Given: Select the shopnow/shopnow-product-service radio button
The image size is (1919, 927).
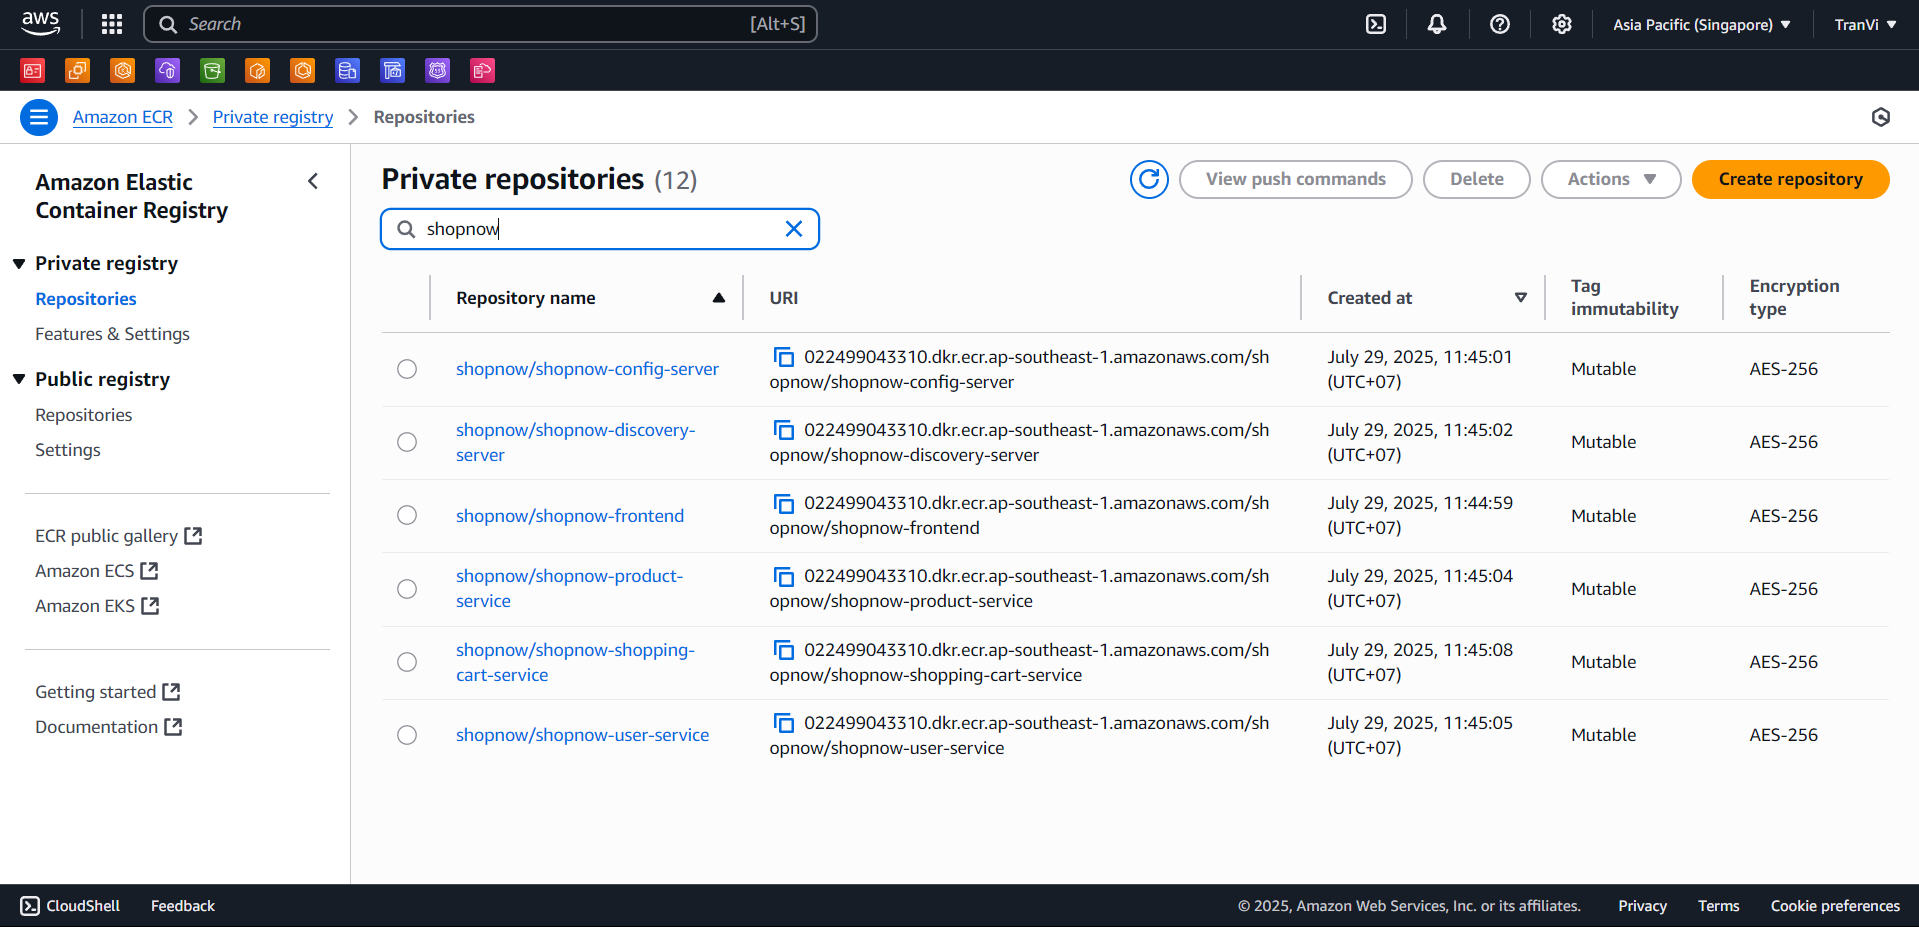Looking at the screenshot, I should pos(406,588).
